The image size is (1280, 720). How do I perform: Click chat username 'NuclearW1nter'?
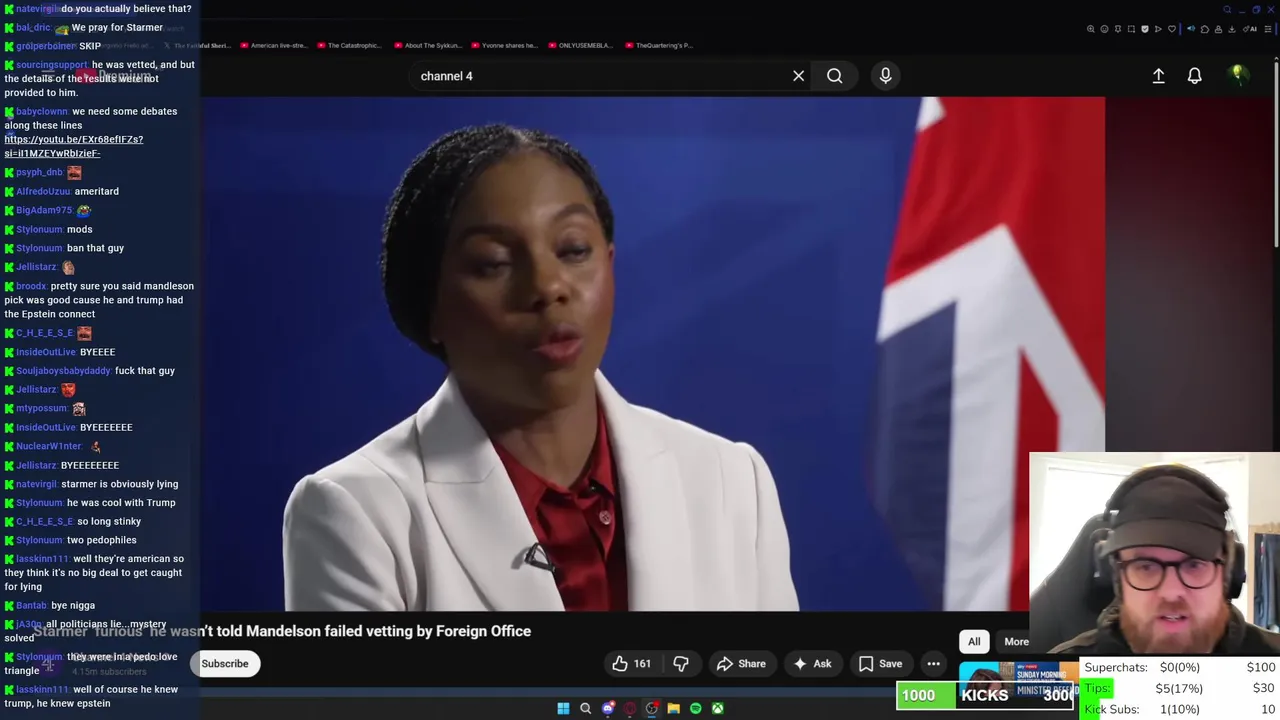(x=48, y=446)
